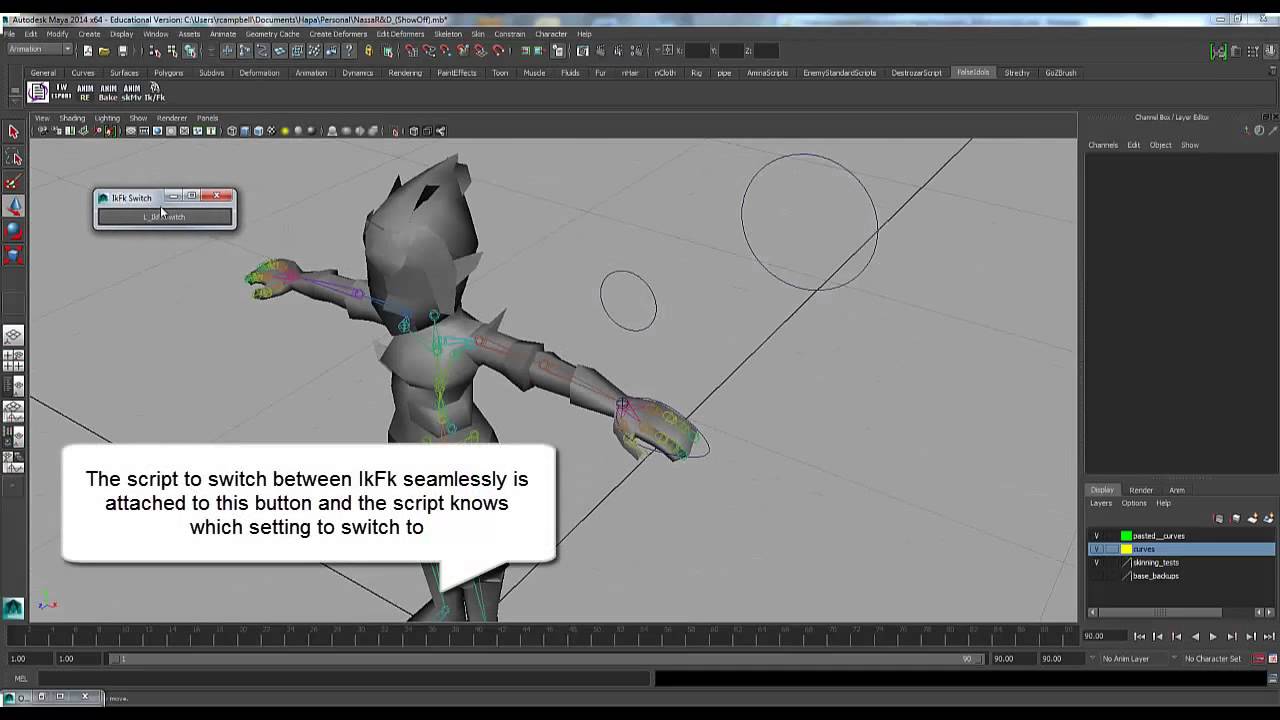Click the lock selection padlock icon

[x=368, y=51]
